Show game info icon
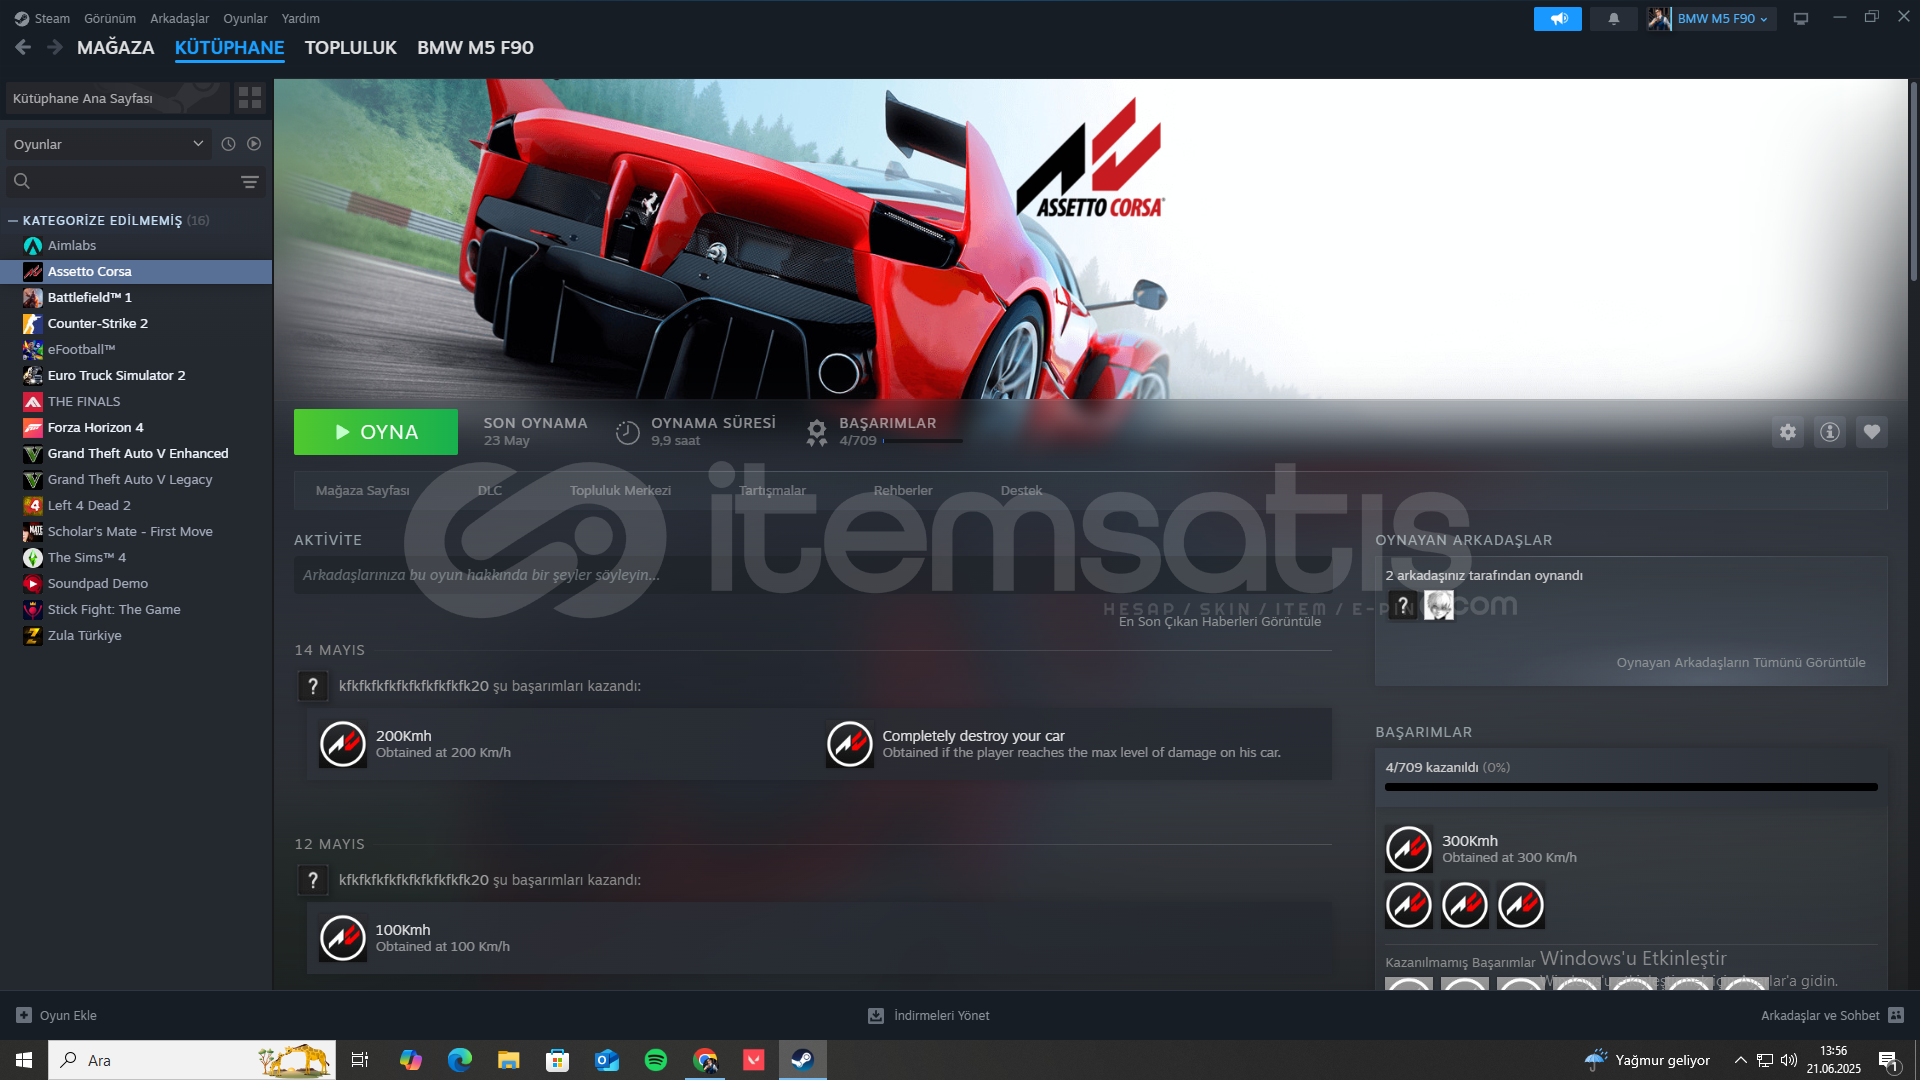Screen dimensions: 1920x1080 (1830, 432)
